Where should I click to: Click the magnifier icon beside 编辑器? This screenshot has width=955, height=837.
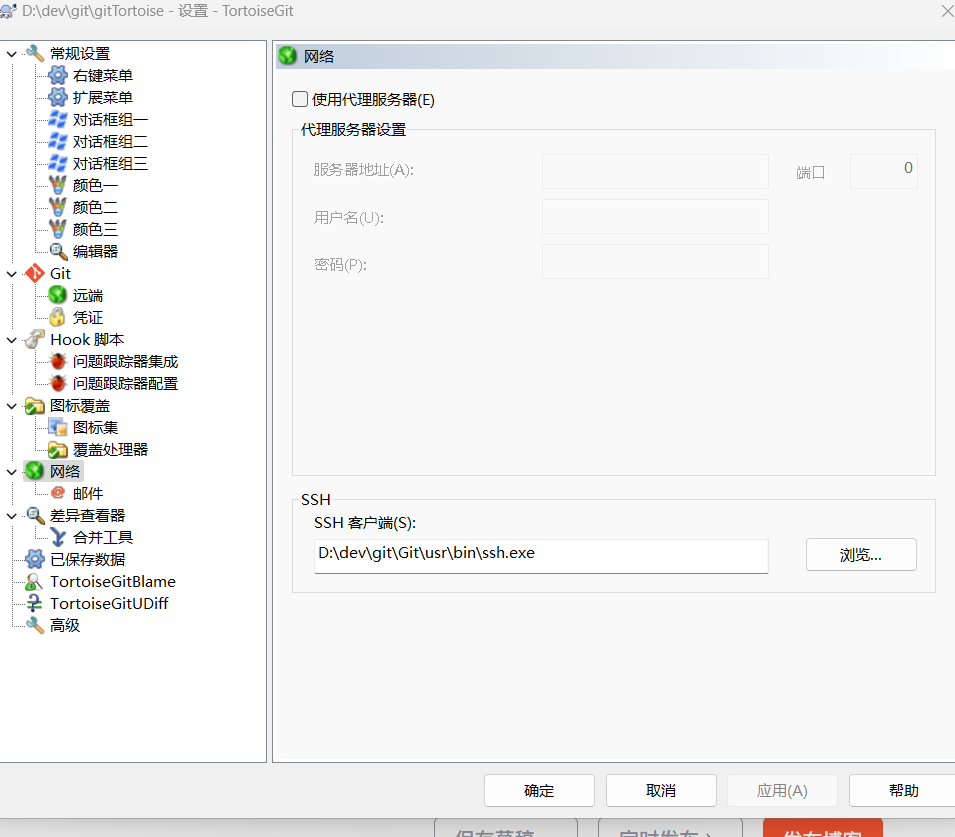[x=58, y=251]
